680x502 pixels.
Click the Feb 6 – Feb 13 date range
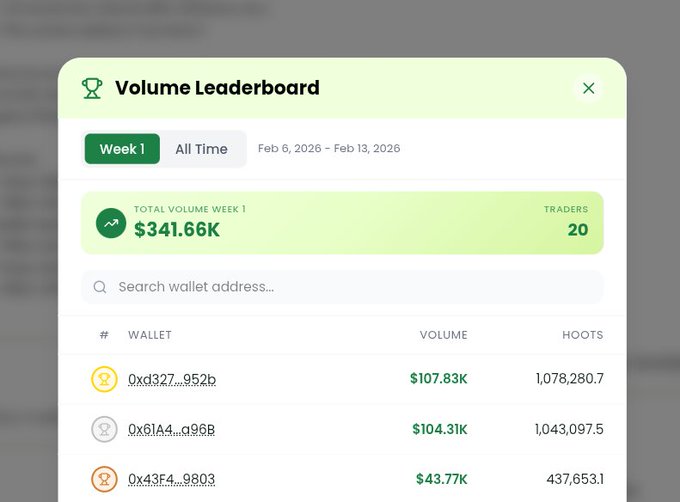point(329,149)
